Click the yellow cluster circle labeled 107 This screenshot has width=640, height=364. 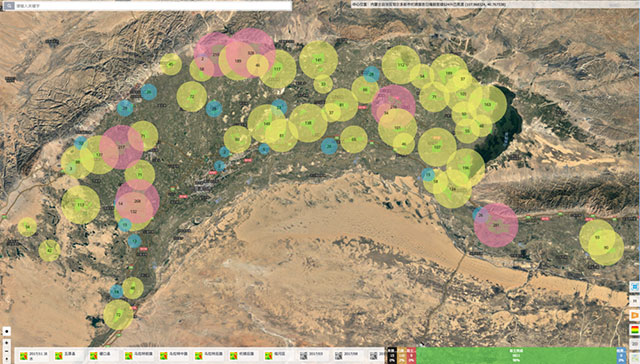tap(437, 147)
